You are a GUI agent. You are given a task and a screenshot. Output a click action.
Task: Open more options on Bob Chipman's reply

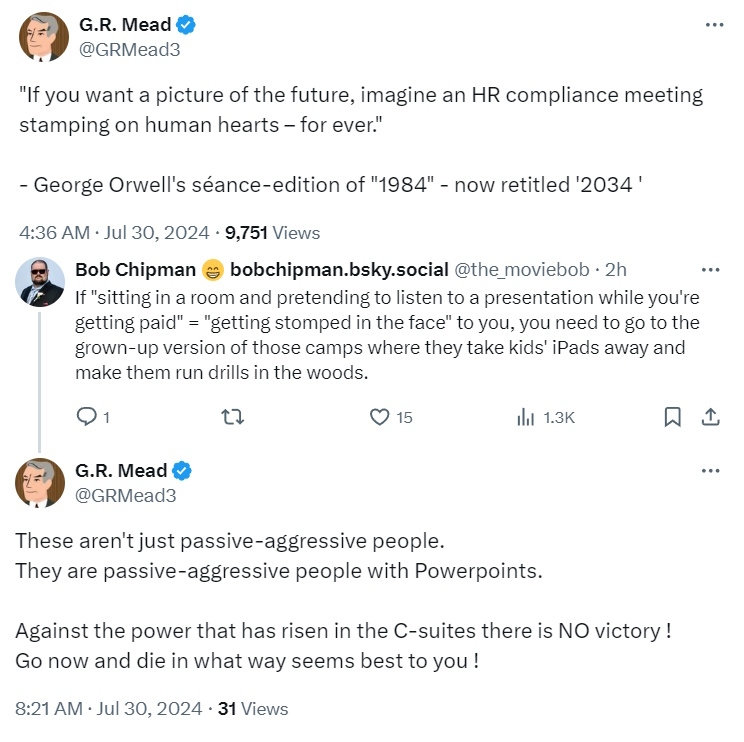tap(710, 270)
